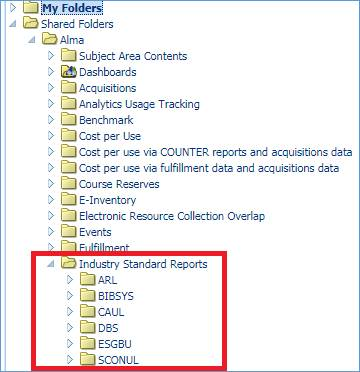The width and height of the screenshot is (360, 372).
Task: Expand Electronic Resource Collection Overlap arrow
Action: (x=51, y=216)
